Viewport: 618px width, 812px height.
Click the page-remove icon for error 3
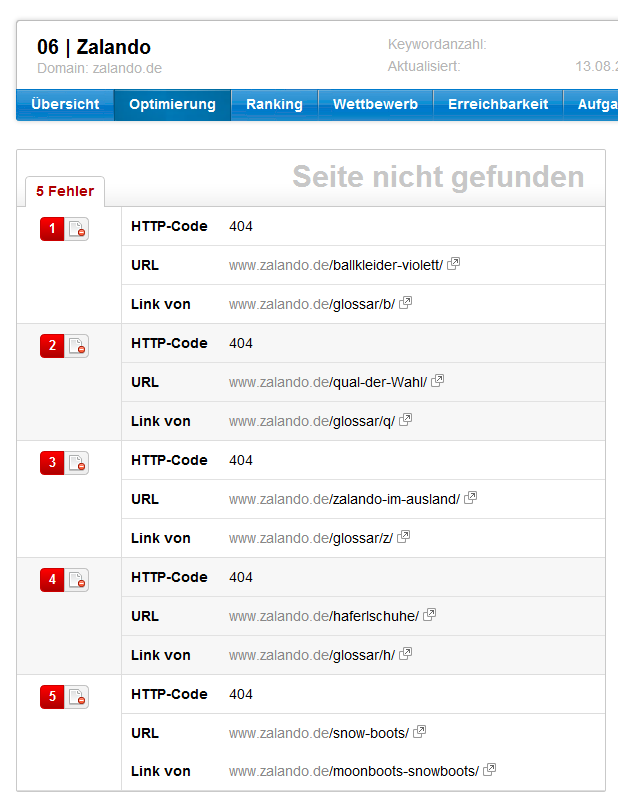click(x=78, y=463)
